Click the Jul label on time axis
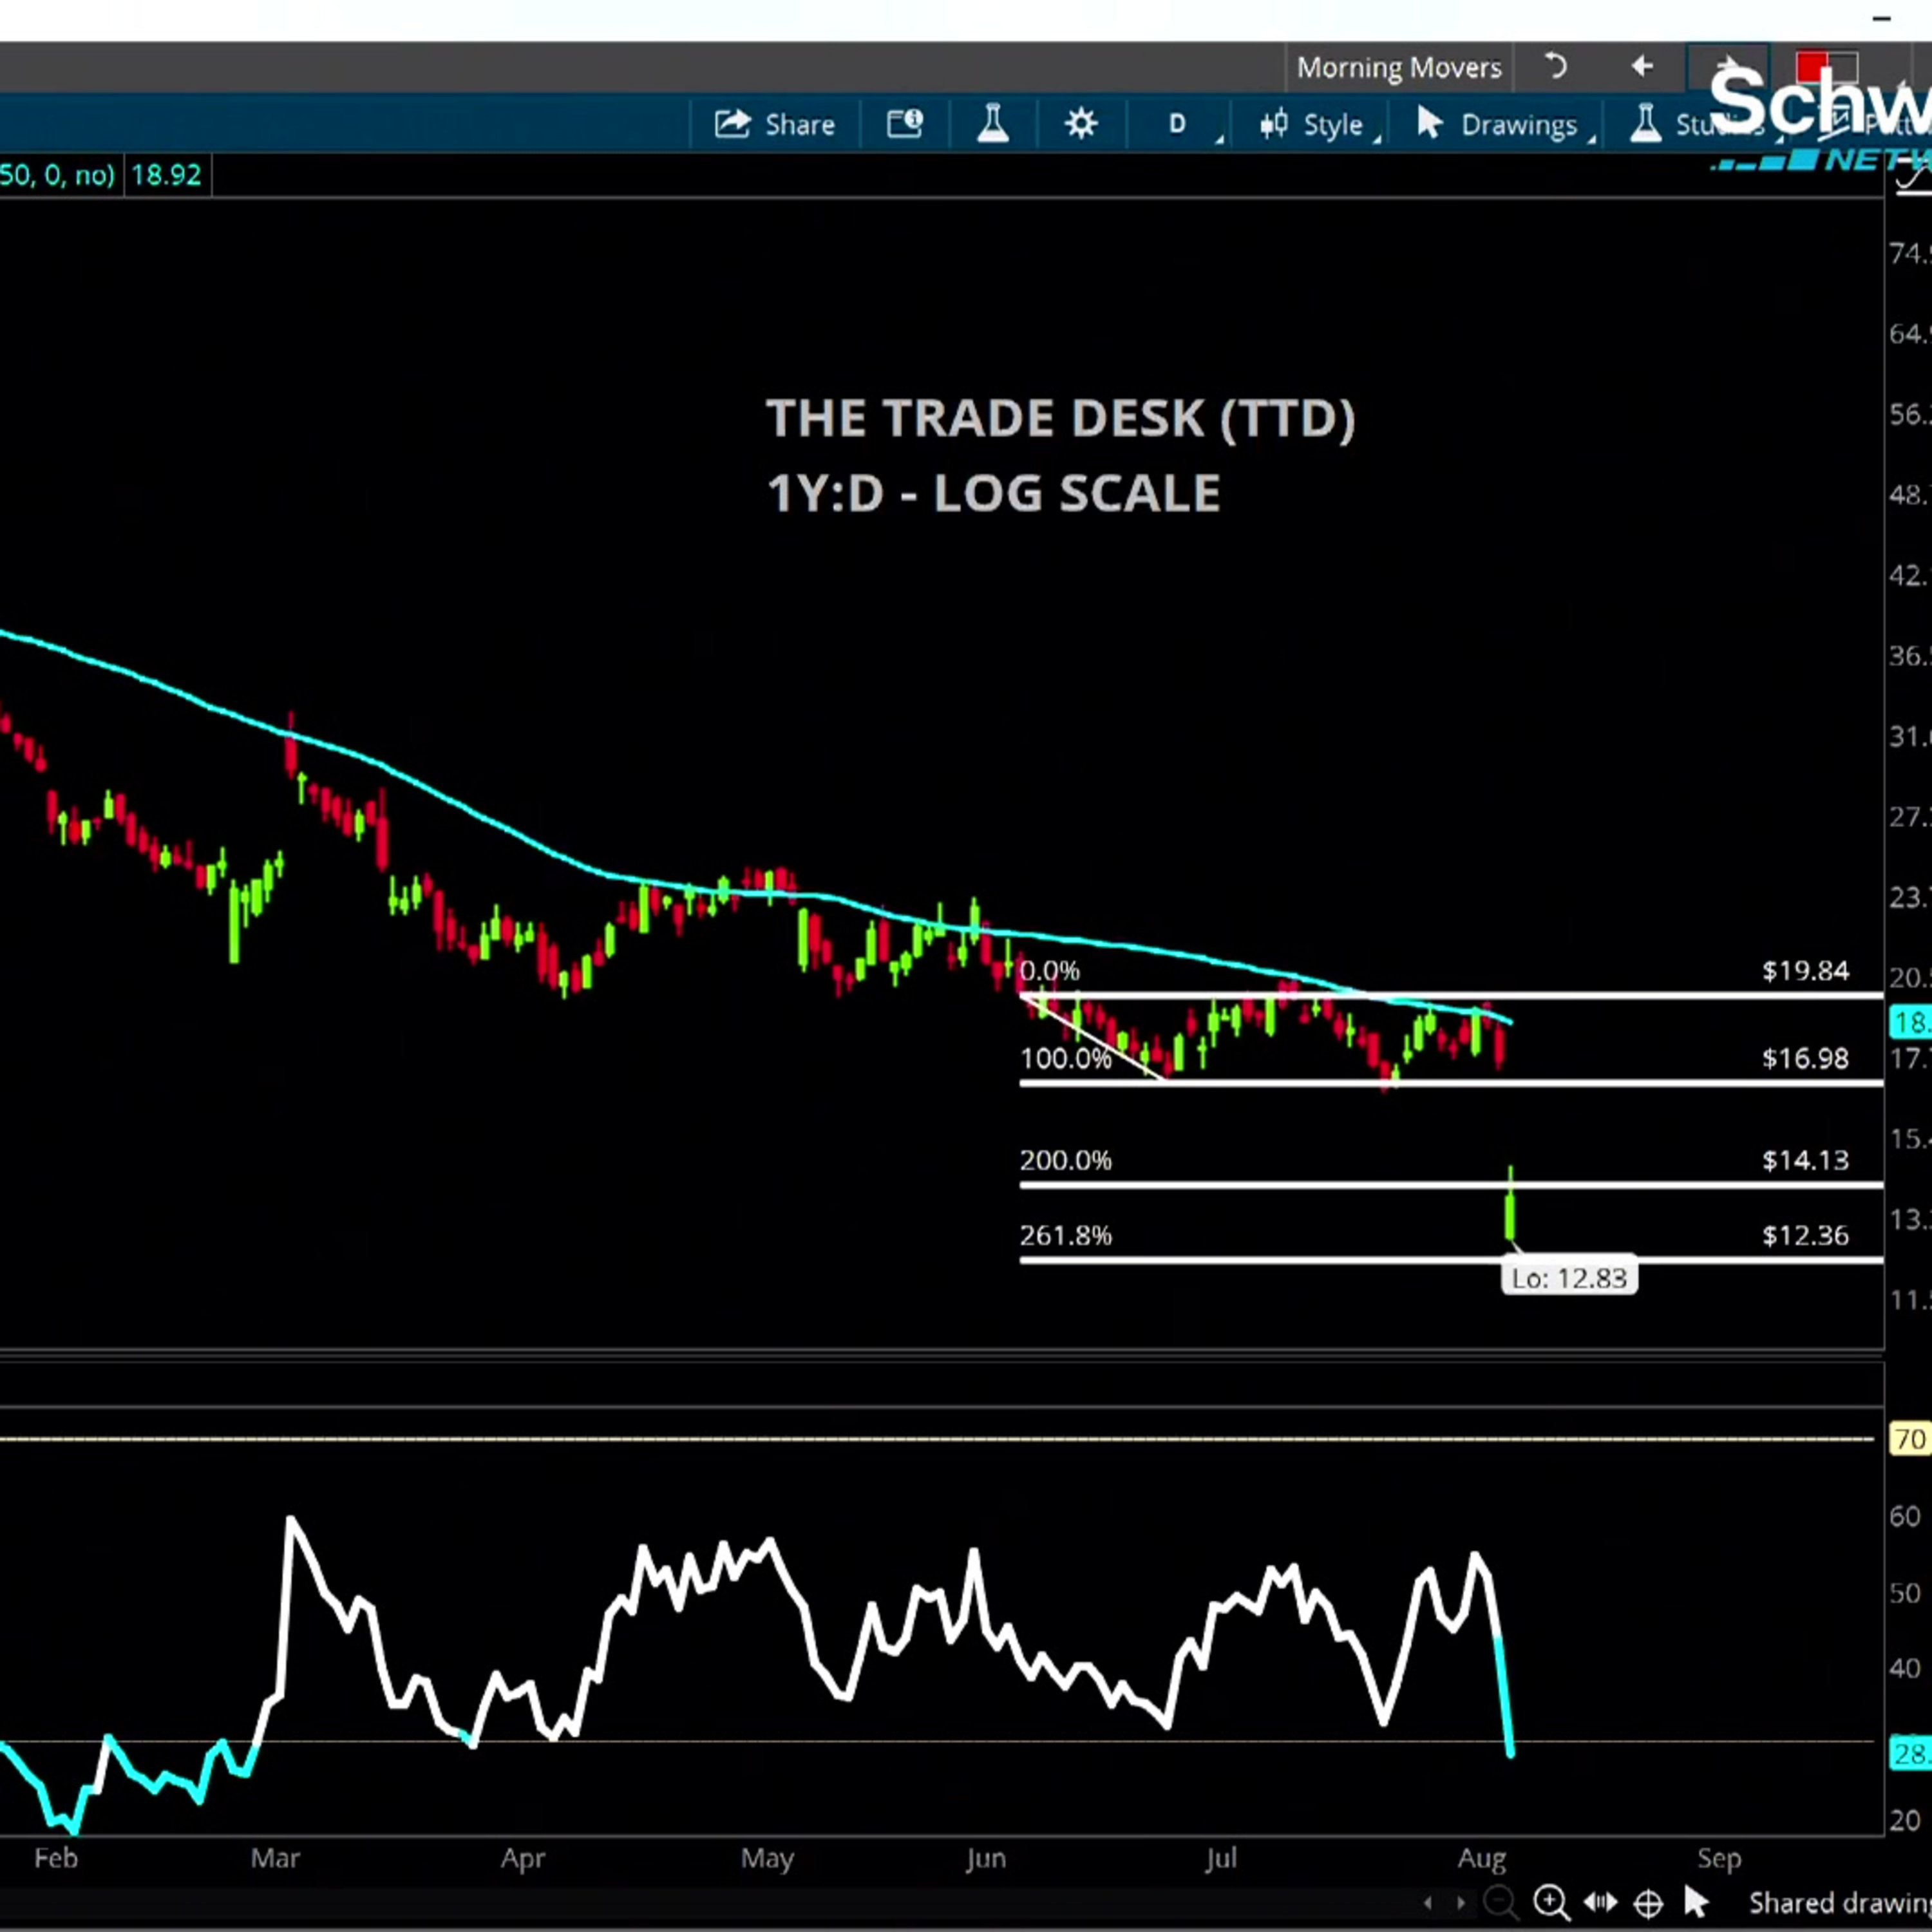The width and height of the screenshot is (1932, 1932). (x=1221, y=1858)
